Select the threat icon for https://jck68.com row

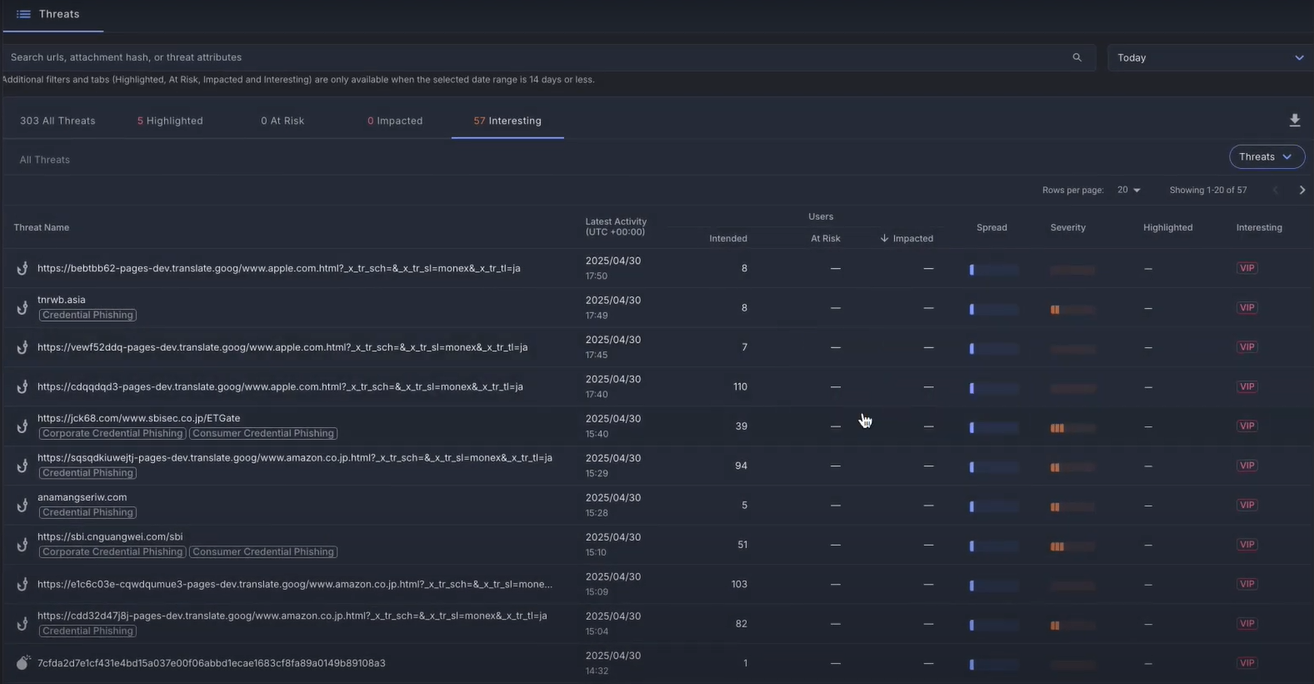click(x=21, y=425)
